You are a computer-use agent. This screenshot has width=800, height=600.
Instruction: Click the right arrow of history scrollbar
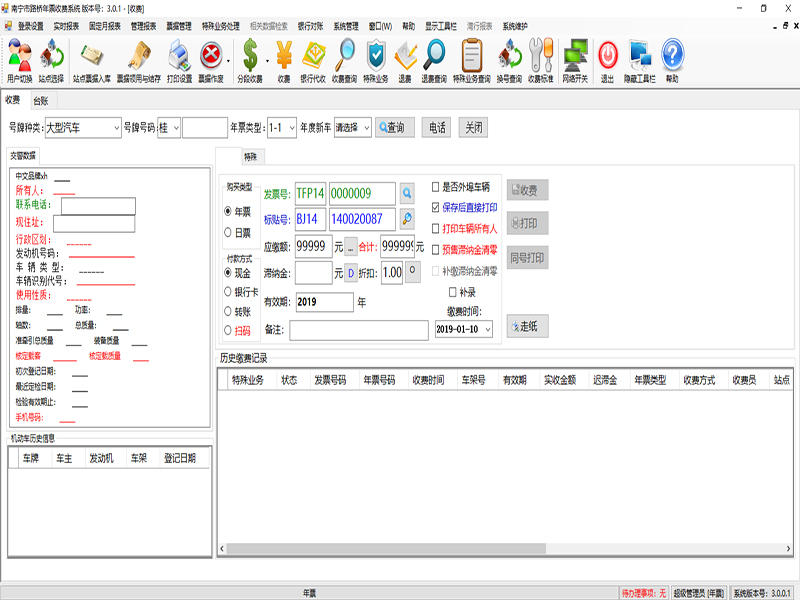tap(788, 548)
